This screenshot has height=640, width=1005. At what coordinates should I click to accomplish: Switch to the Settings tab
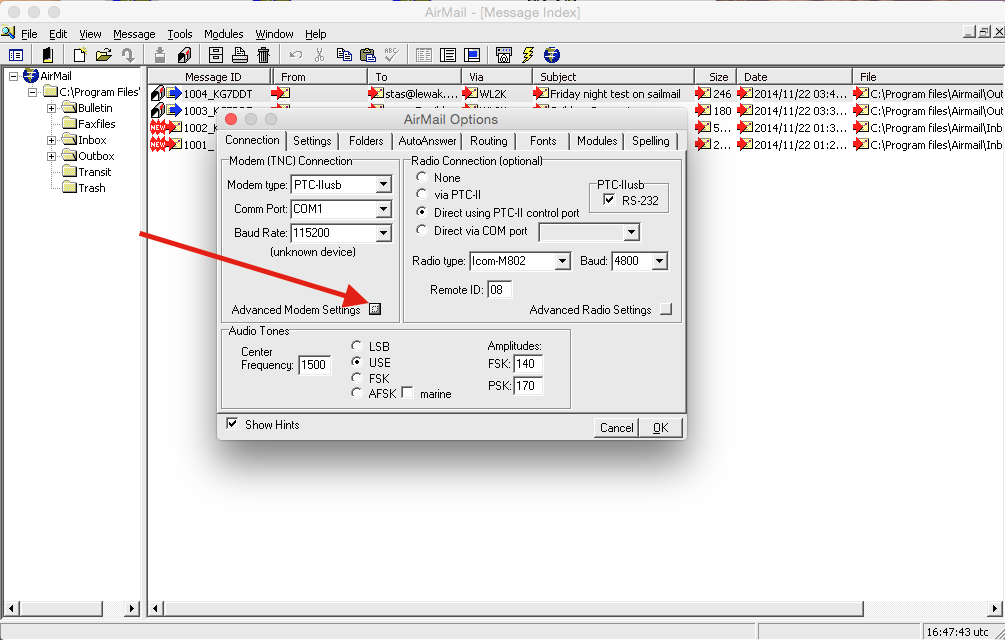pos(312,141)
